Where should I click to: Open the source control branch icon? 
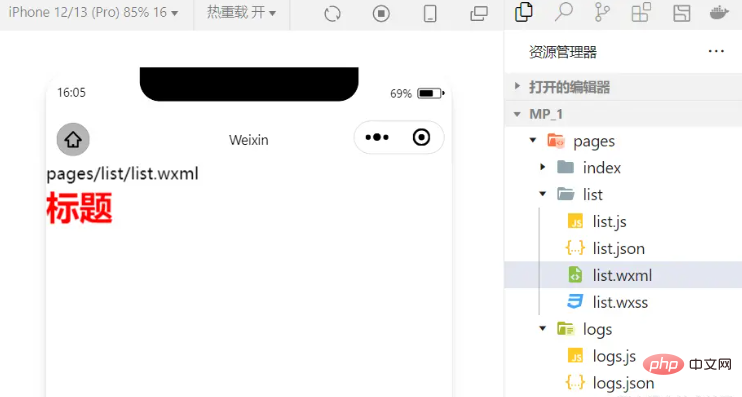[602, 13]
